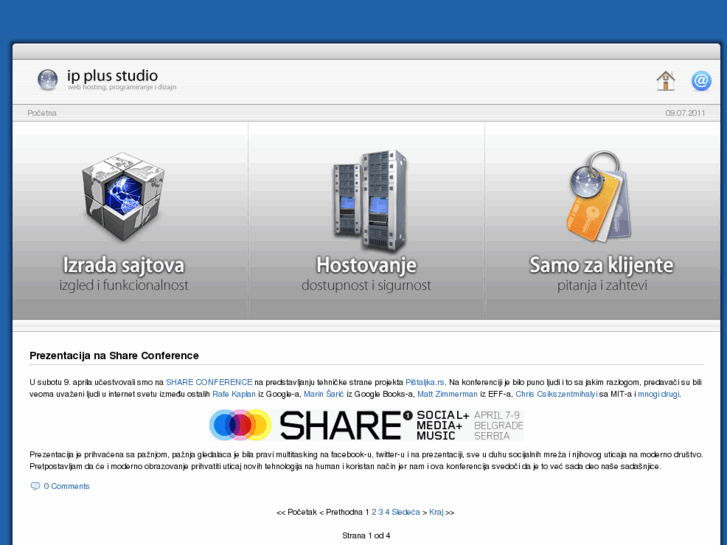727x545 pixels.
Task: Open the blue @ contact icon
Action: (x=701, y=81)
